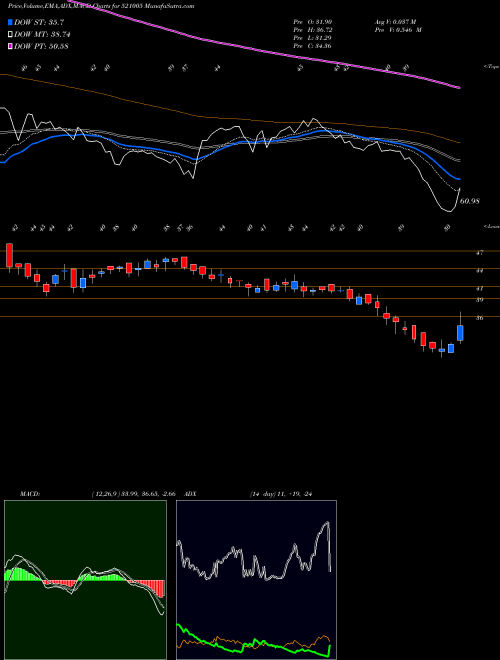Click the blue DOW ST legend swatch
Image resolution: width=500 pixels, height=660 pixels.
point(10,22)
